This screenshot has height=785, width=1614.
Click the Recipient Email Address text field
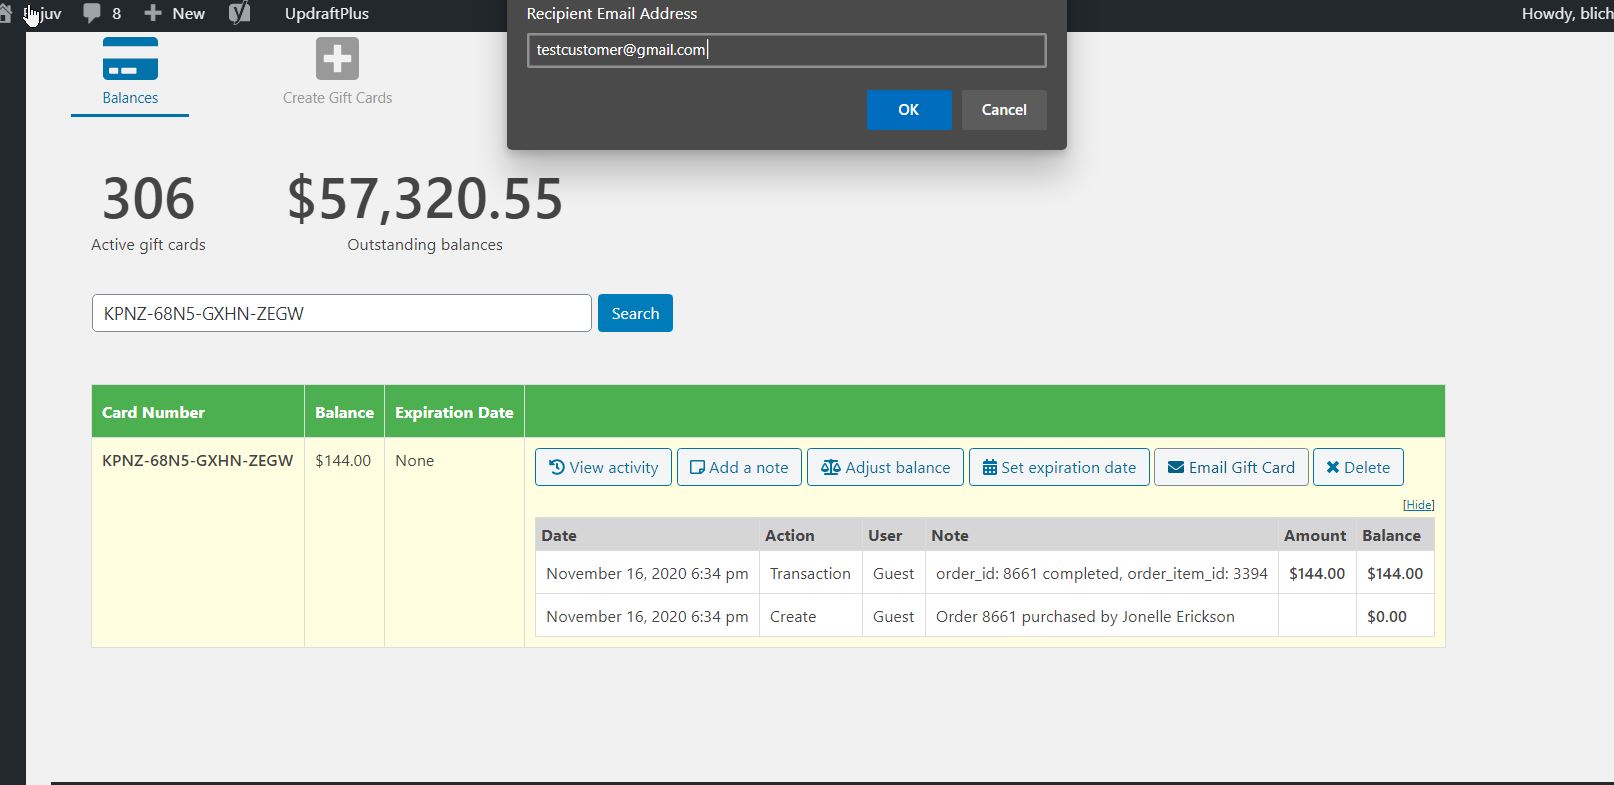786,50
